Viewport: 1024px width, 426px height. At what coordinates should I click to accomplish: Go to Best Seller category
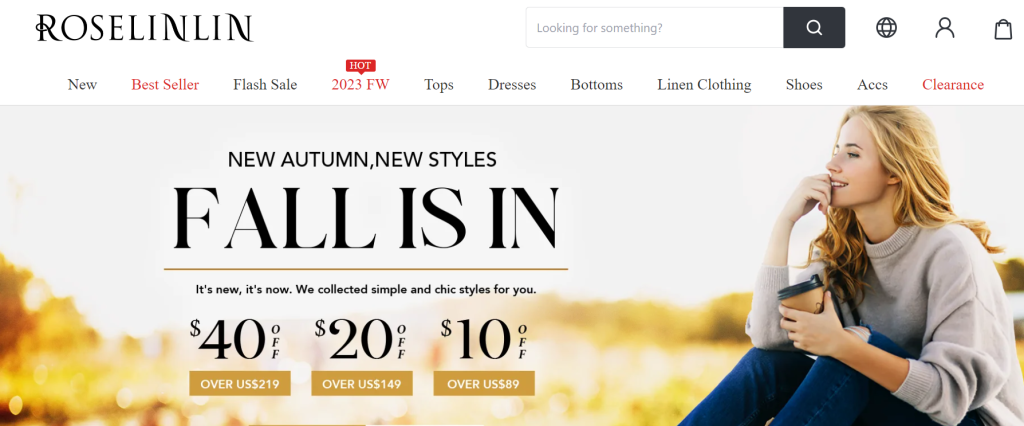coord(165,84)
